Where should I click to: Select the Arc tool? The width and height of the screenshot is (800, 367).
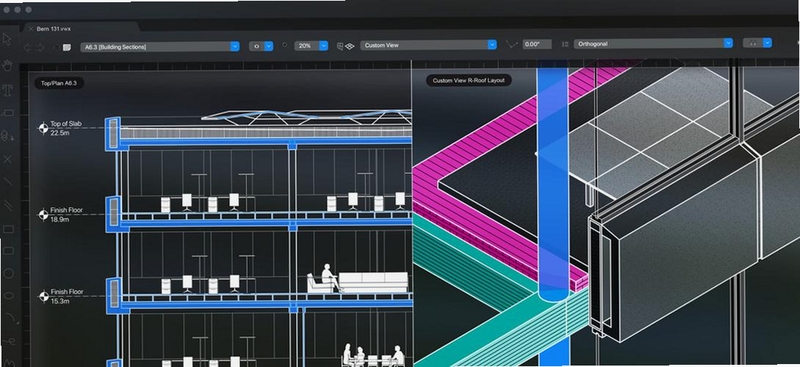[11, 319]
